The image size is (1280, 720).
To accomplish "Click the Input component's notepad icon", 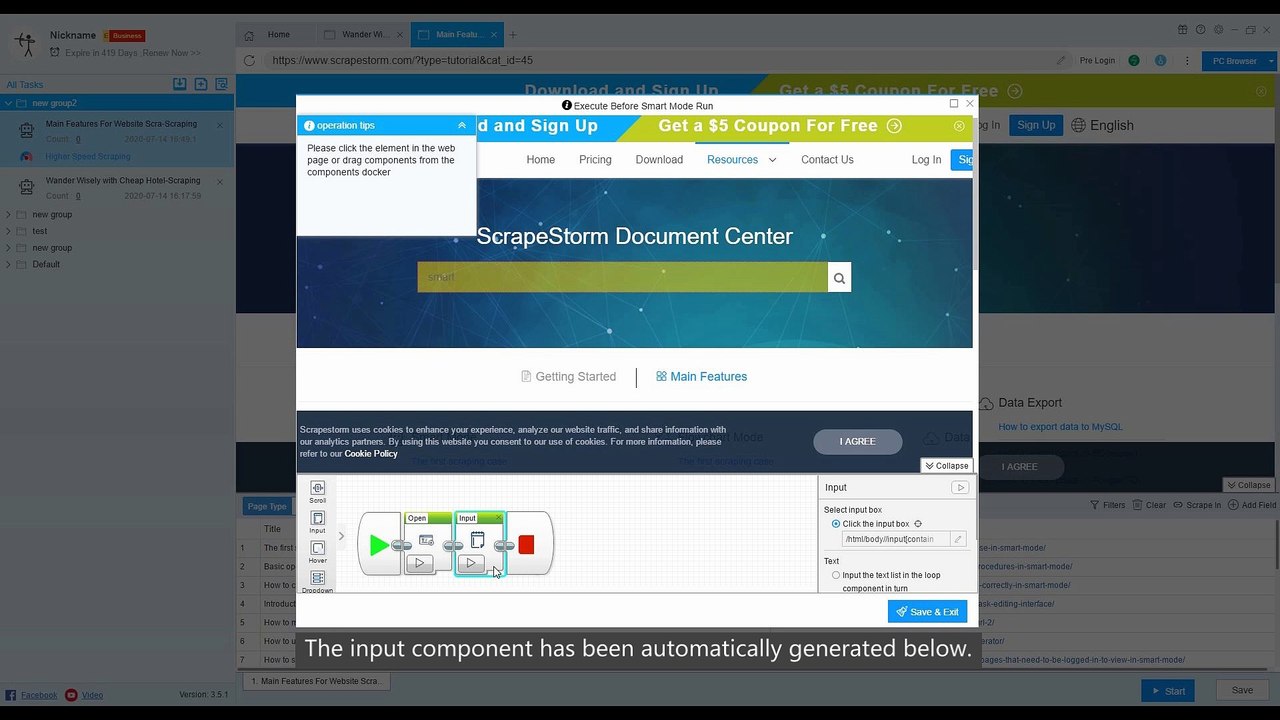I will (477, 540).
